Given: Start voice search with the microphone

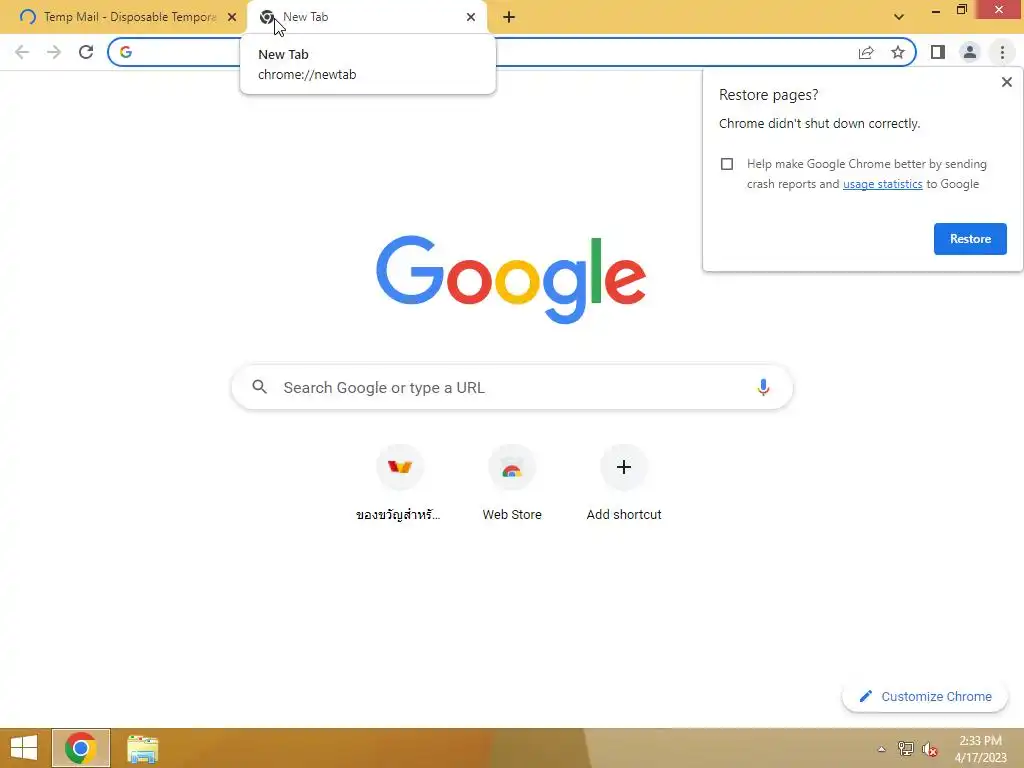Looking at the screenshot, I should coord(763,387).
